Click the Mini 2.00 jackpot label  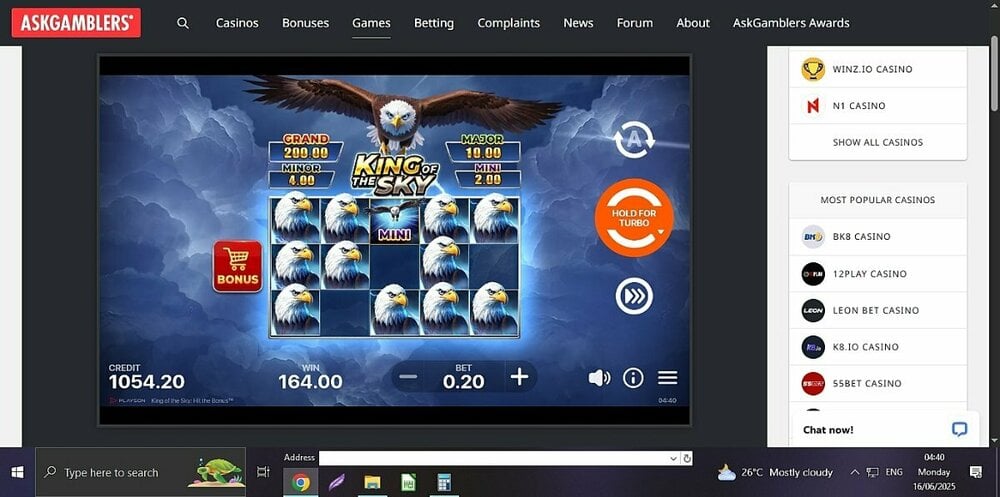tap(487, 175)
